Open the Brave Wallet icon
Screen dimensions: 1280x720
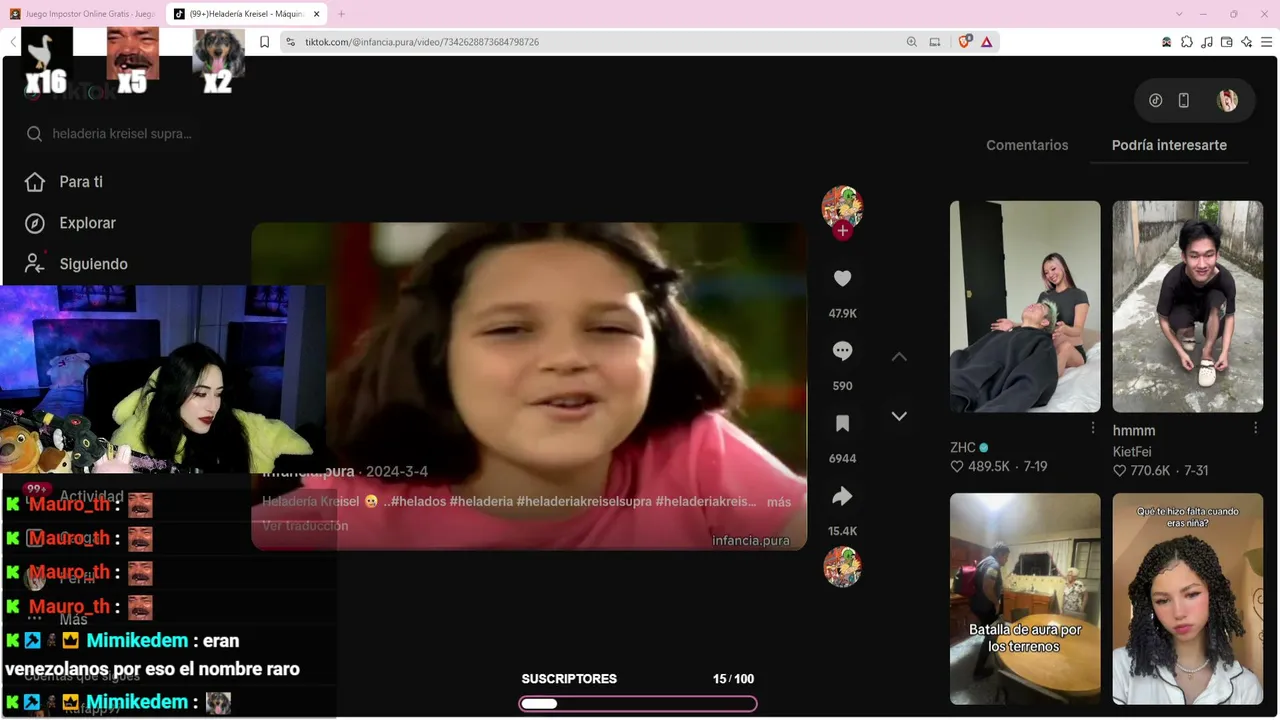point(1226,42)
